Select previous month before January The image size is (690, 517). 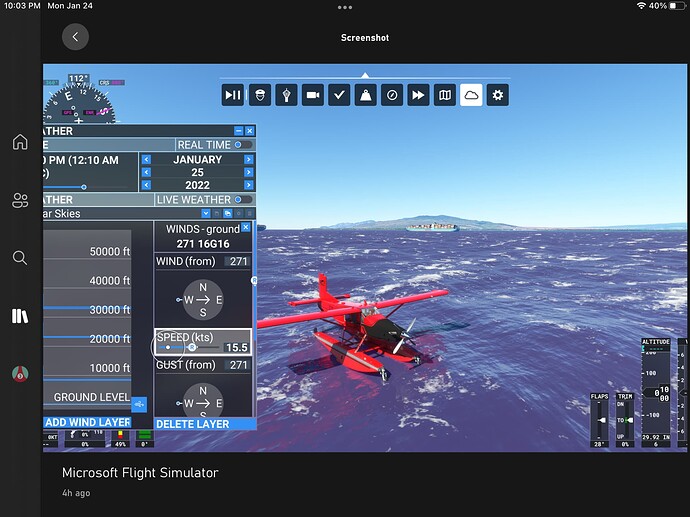(147, 159)
